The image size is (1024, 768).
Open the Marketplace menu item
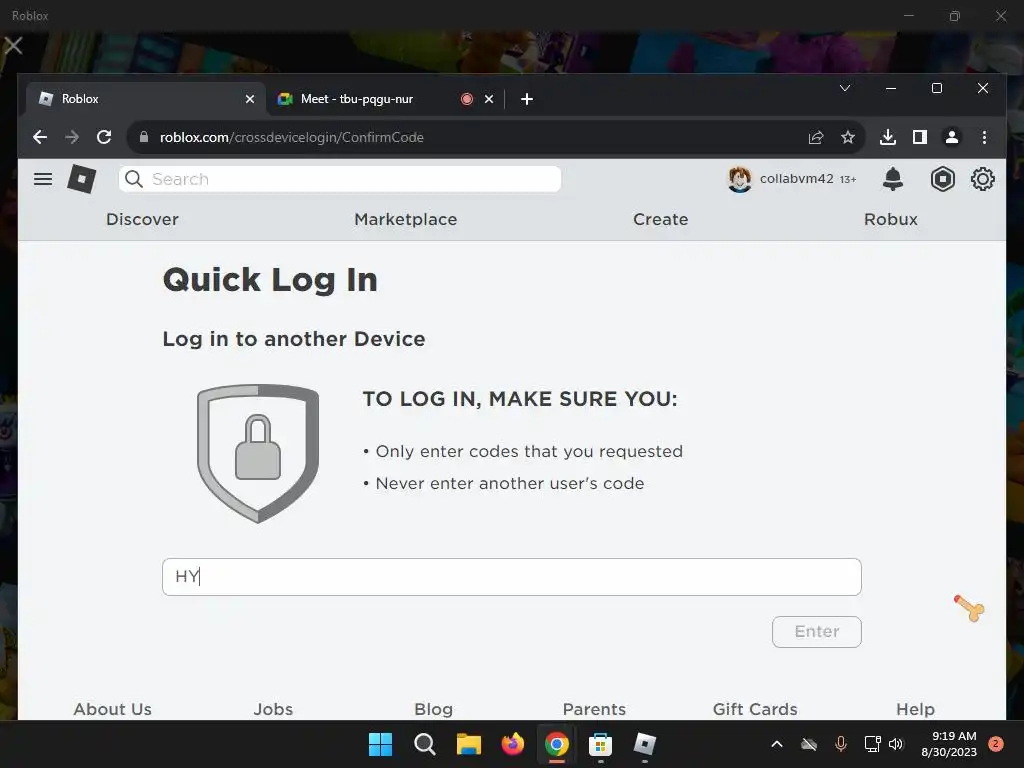point(406,219)
